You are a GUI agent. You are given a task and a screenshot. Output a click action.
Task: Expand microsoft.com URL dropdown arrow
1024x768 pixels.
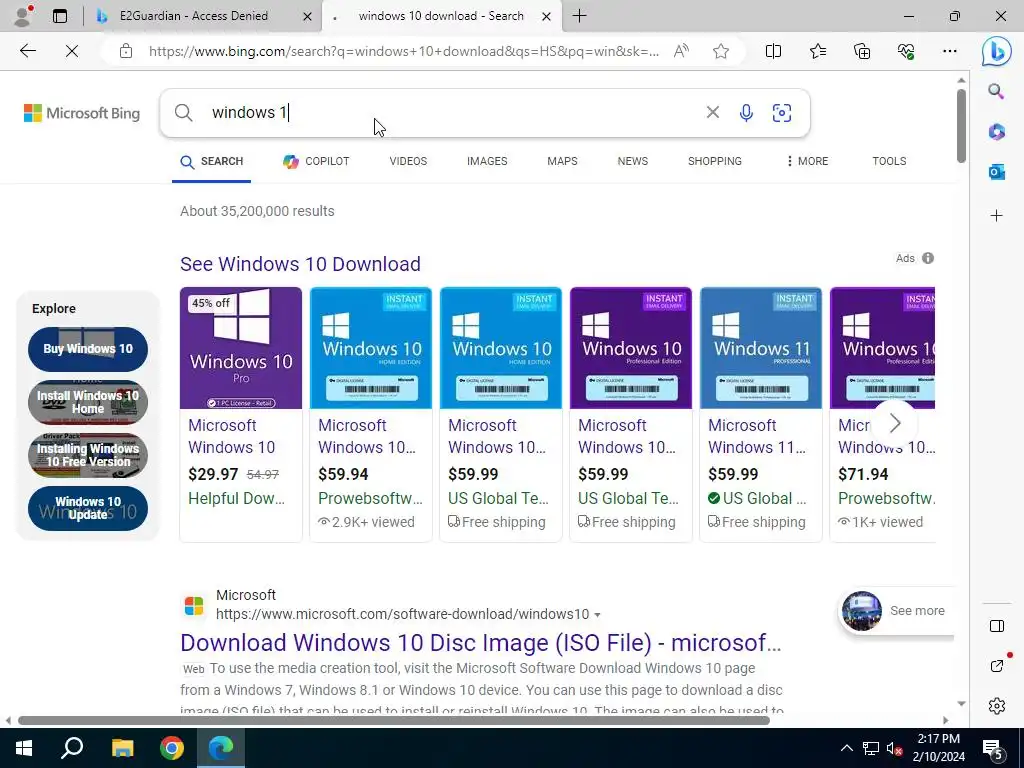click(x=598, y=615)
